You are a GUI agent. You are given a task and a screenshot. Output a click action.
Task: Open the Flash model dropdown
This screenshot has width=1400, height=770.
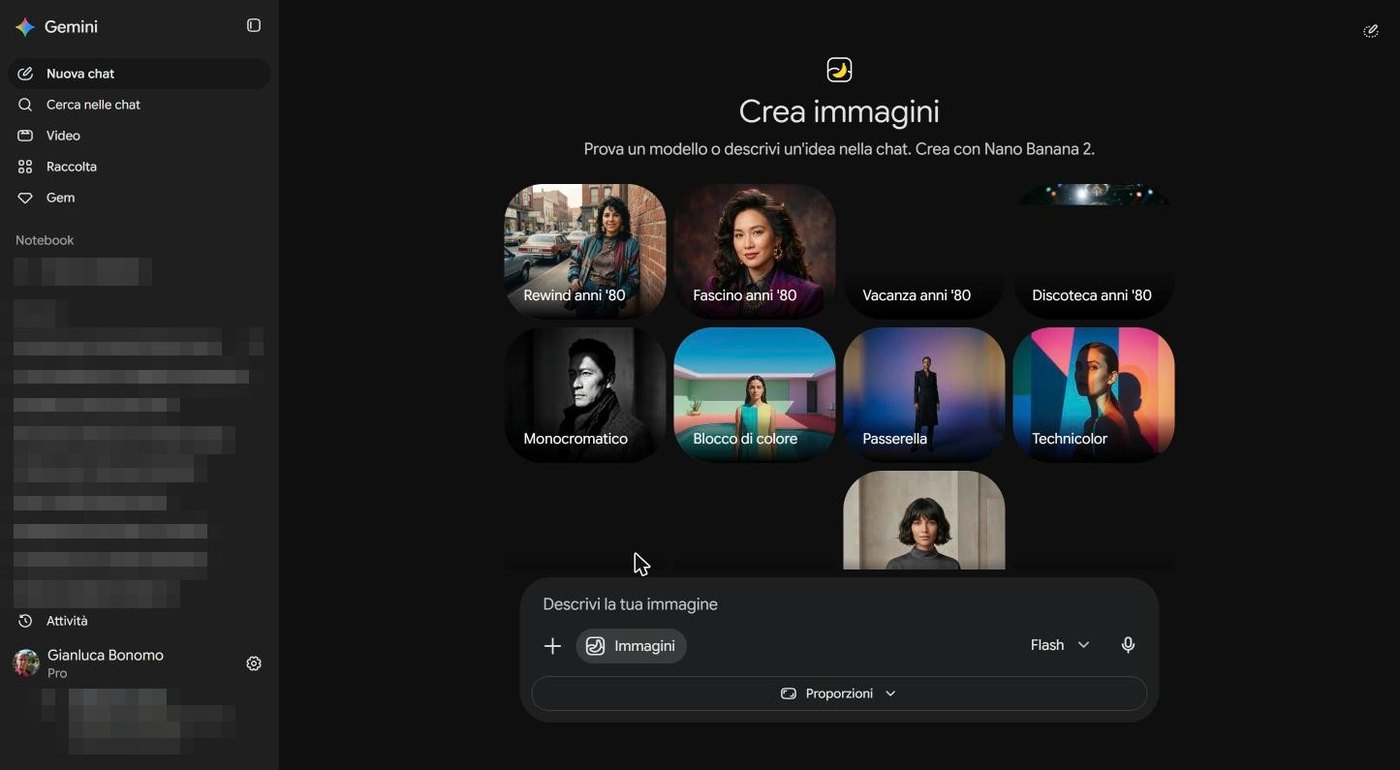pyautogui.click(x=1060, y=645)
